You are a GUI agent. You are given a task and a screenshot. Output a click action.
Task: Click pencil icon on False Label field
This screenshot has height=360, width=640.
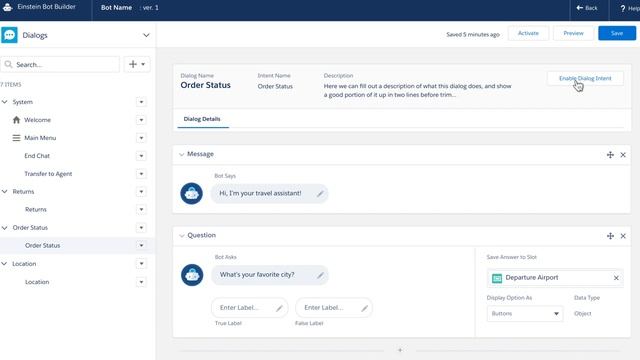(364, 308)
